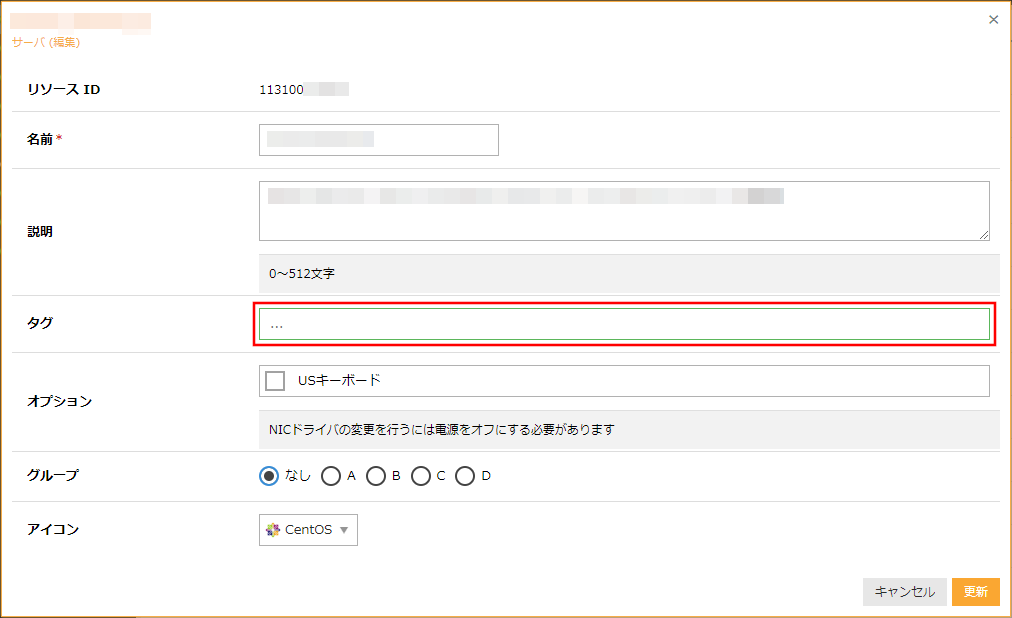Set group to D radio button

click(x=465, y=476)
